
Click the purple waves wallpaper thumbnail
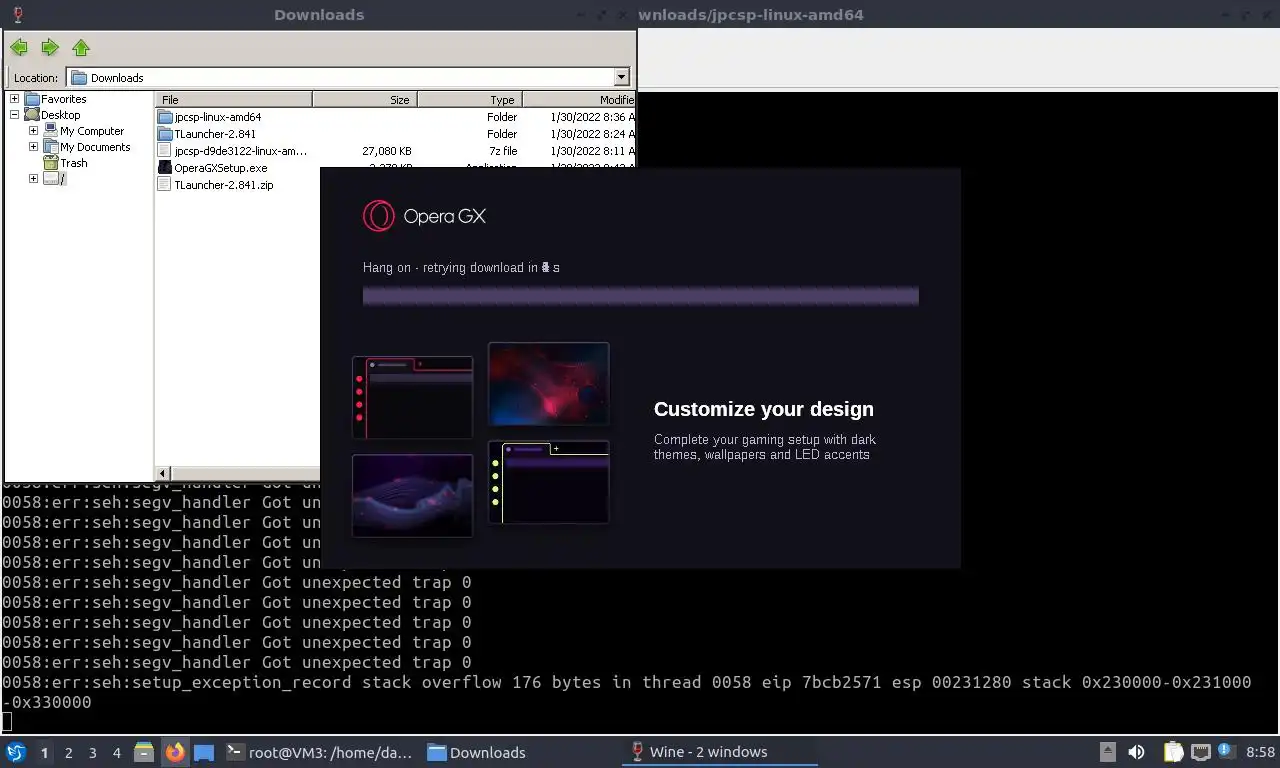(412, 496)
